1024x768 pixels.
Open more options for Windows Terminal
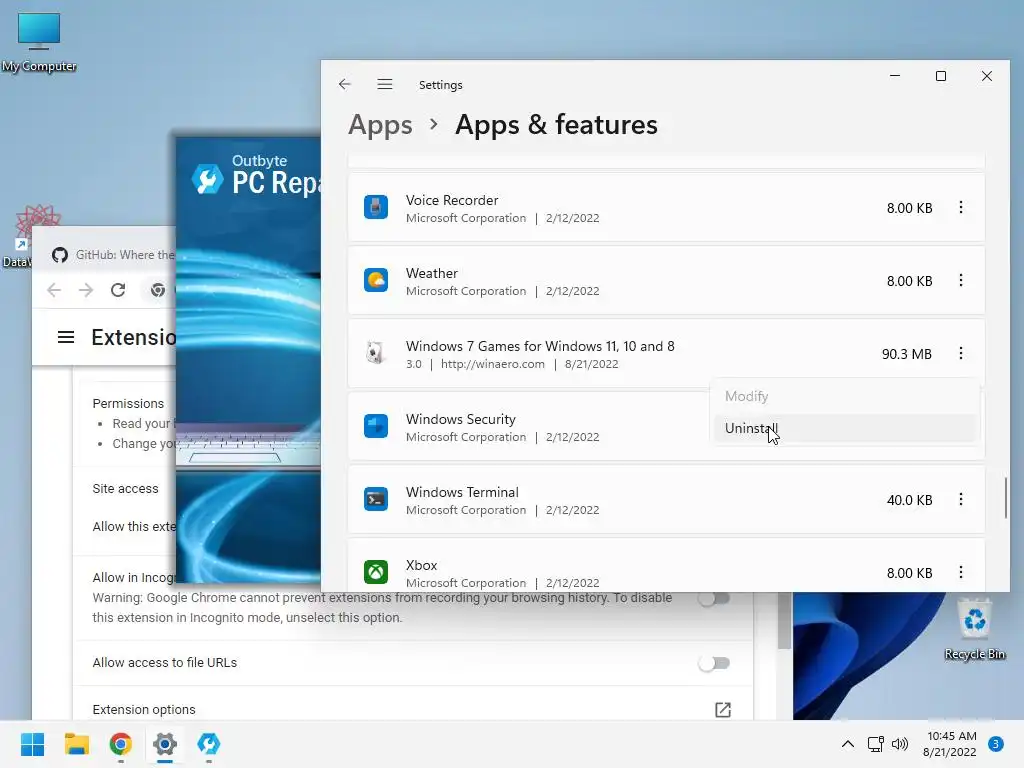(961, 500)
